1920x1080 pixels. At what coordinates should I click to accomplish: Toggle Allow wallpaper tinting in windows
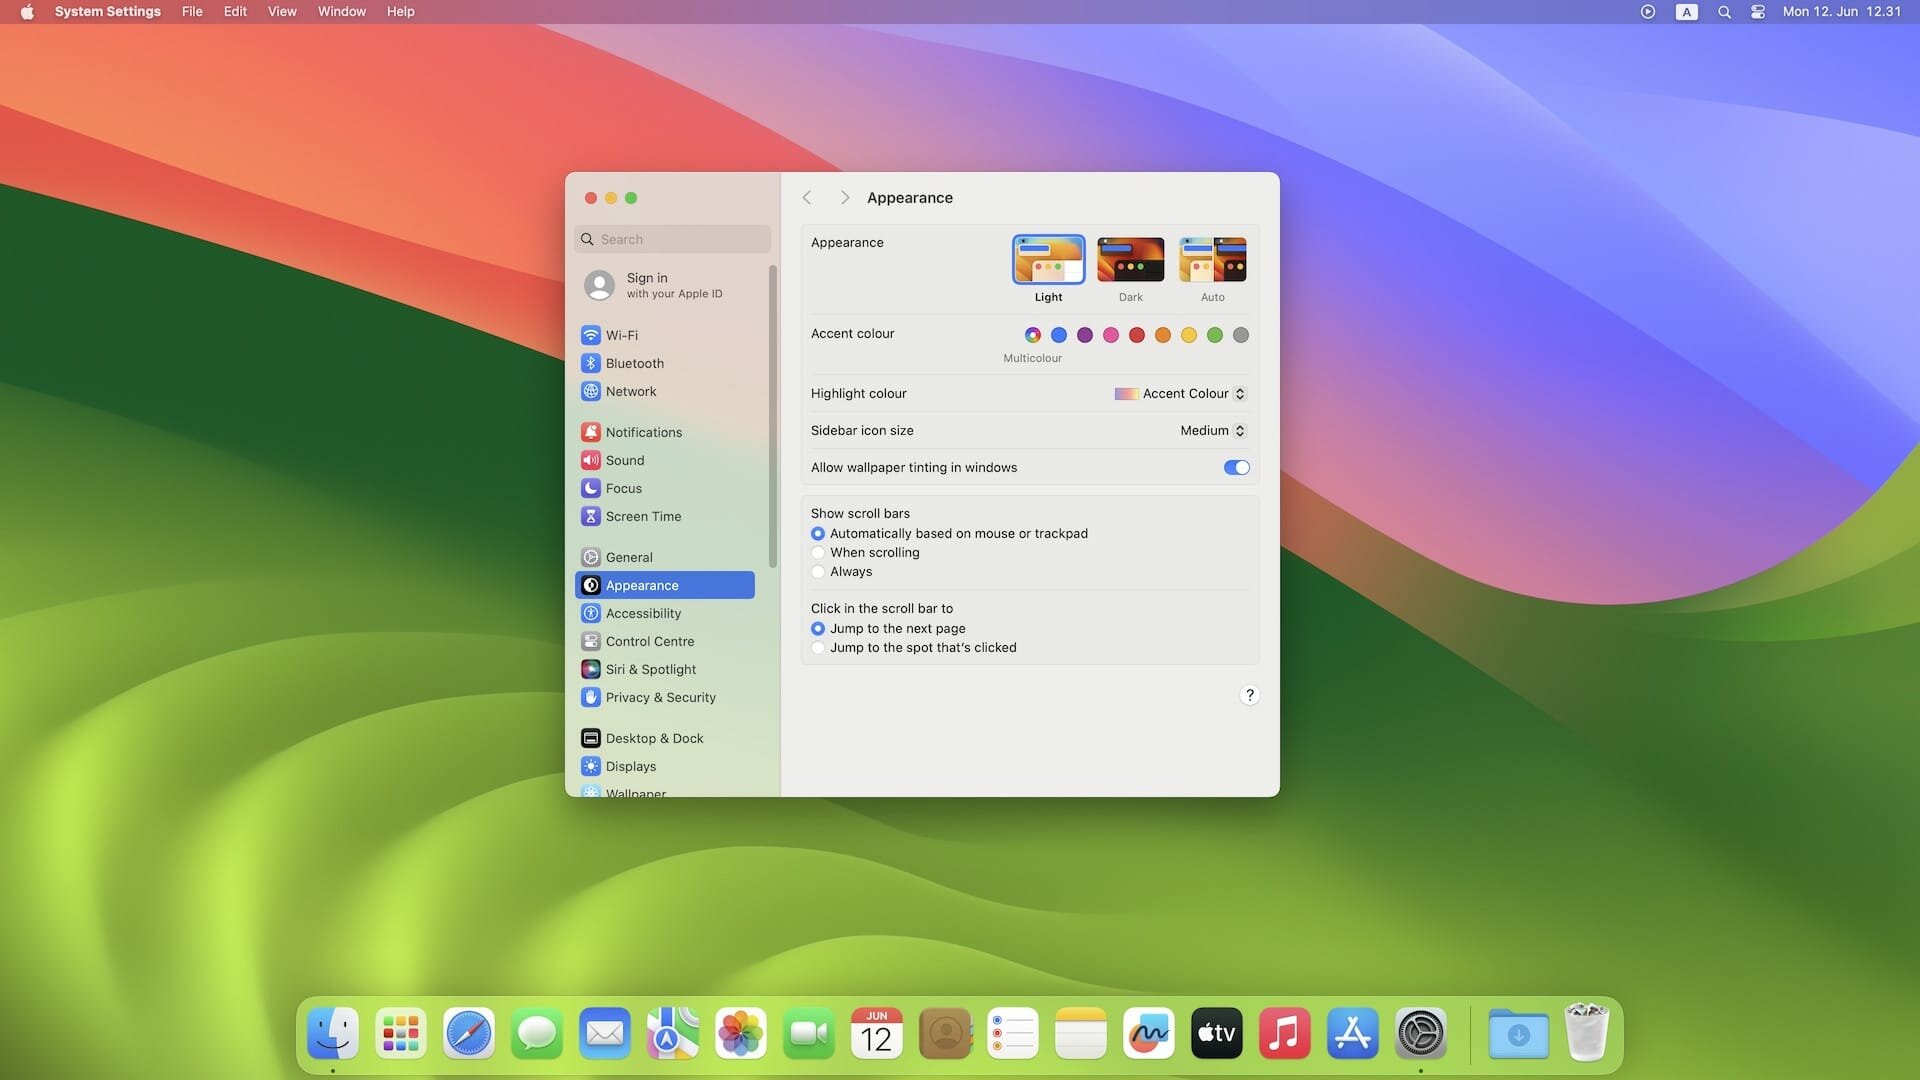[1234, 467]
